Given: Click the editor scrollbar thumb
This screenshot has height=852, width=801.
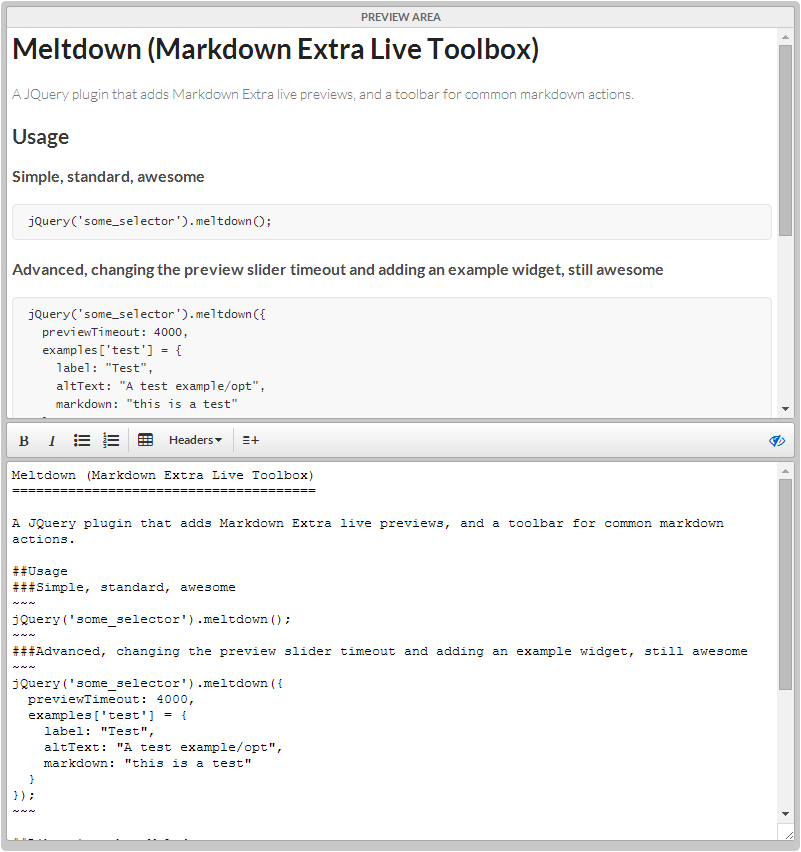Looking at the screenshot, I should [785, 585].
